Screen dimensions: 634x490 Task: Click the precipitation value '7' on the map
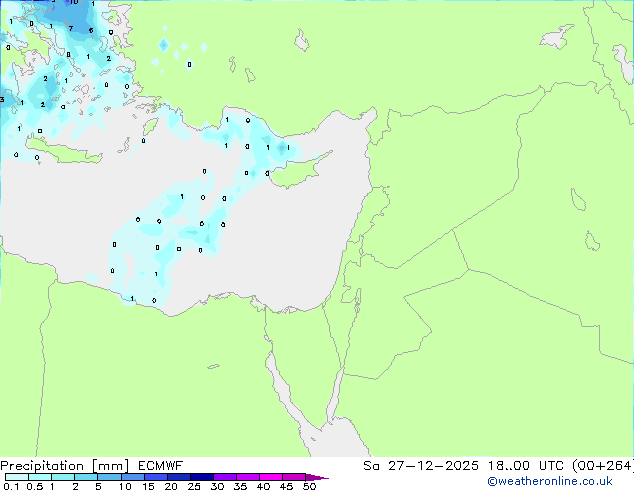[71, 28]
